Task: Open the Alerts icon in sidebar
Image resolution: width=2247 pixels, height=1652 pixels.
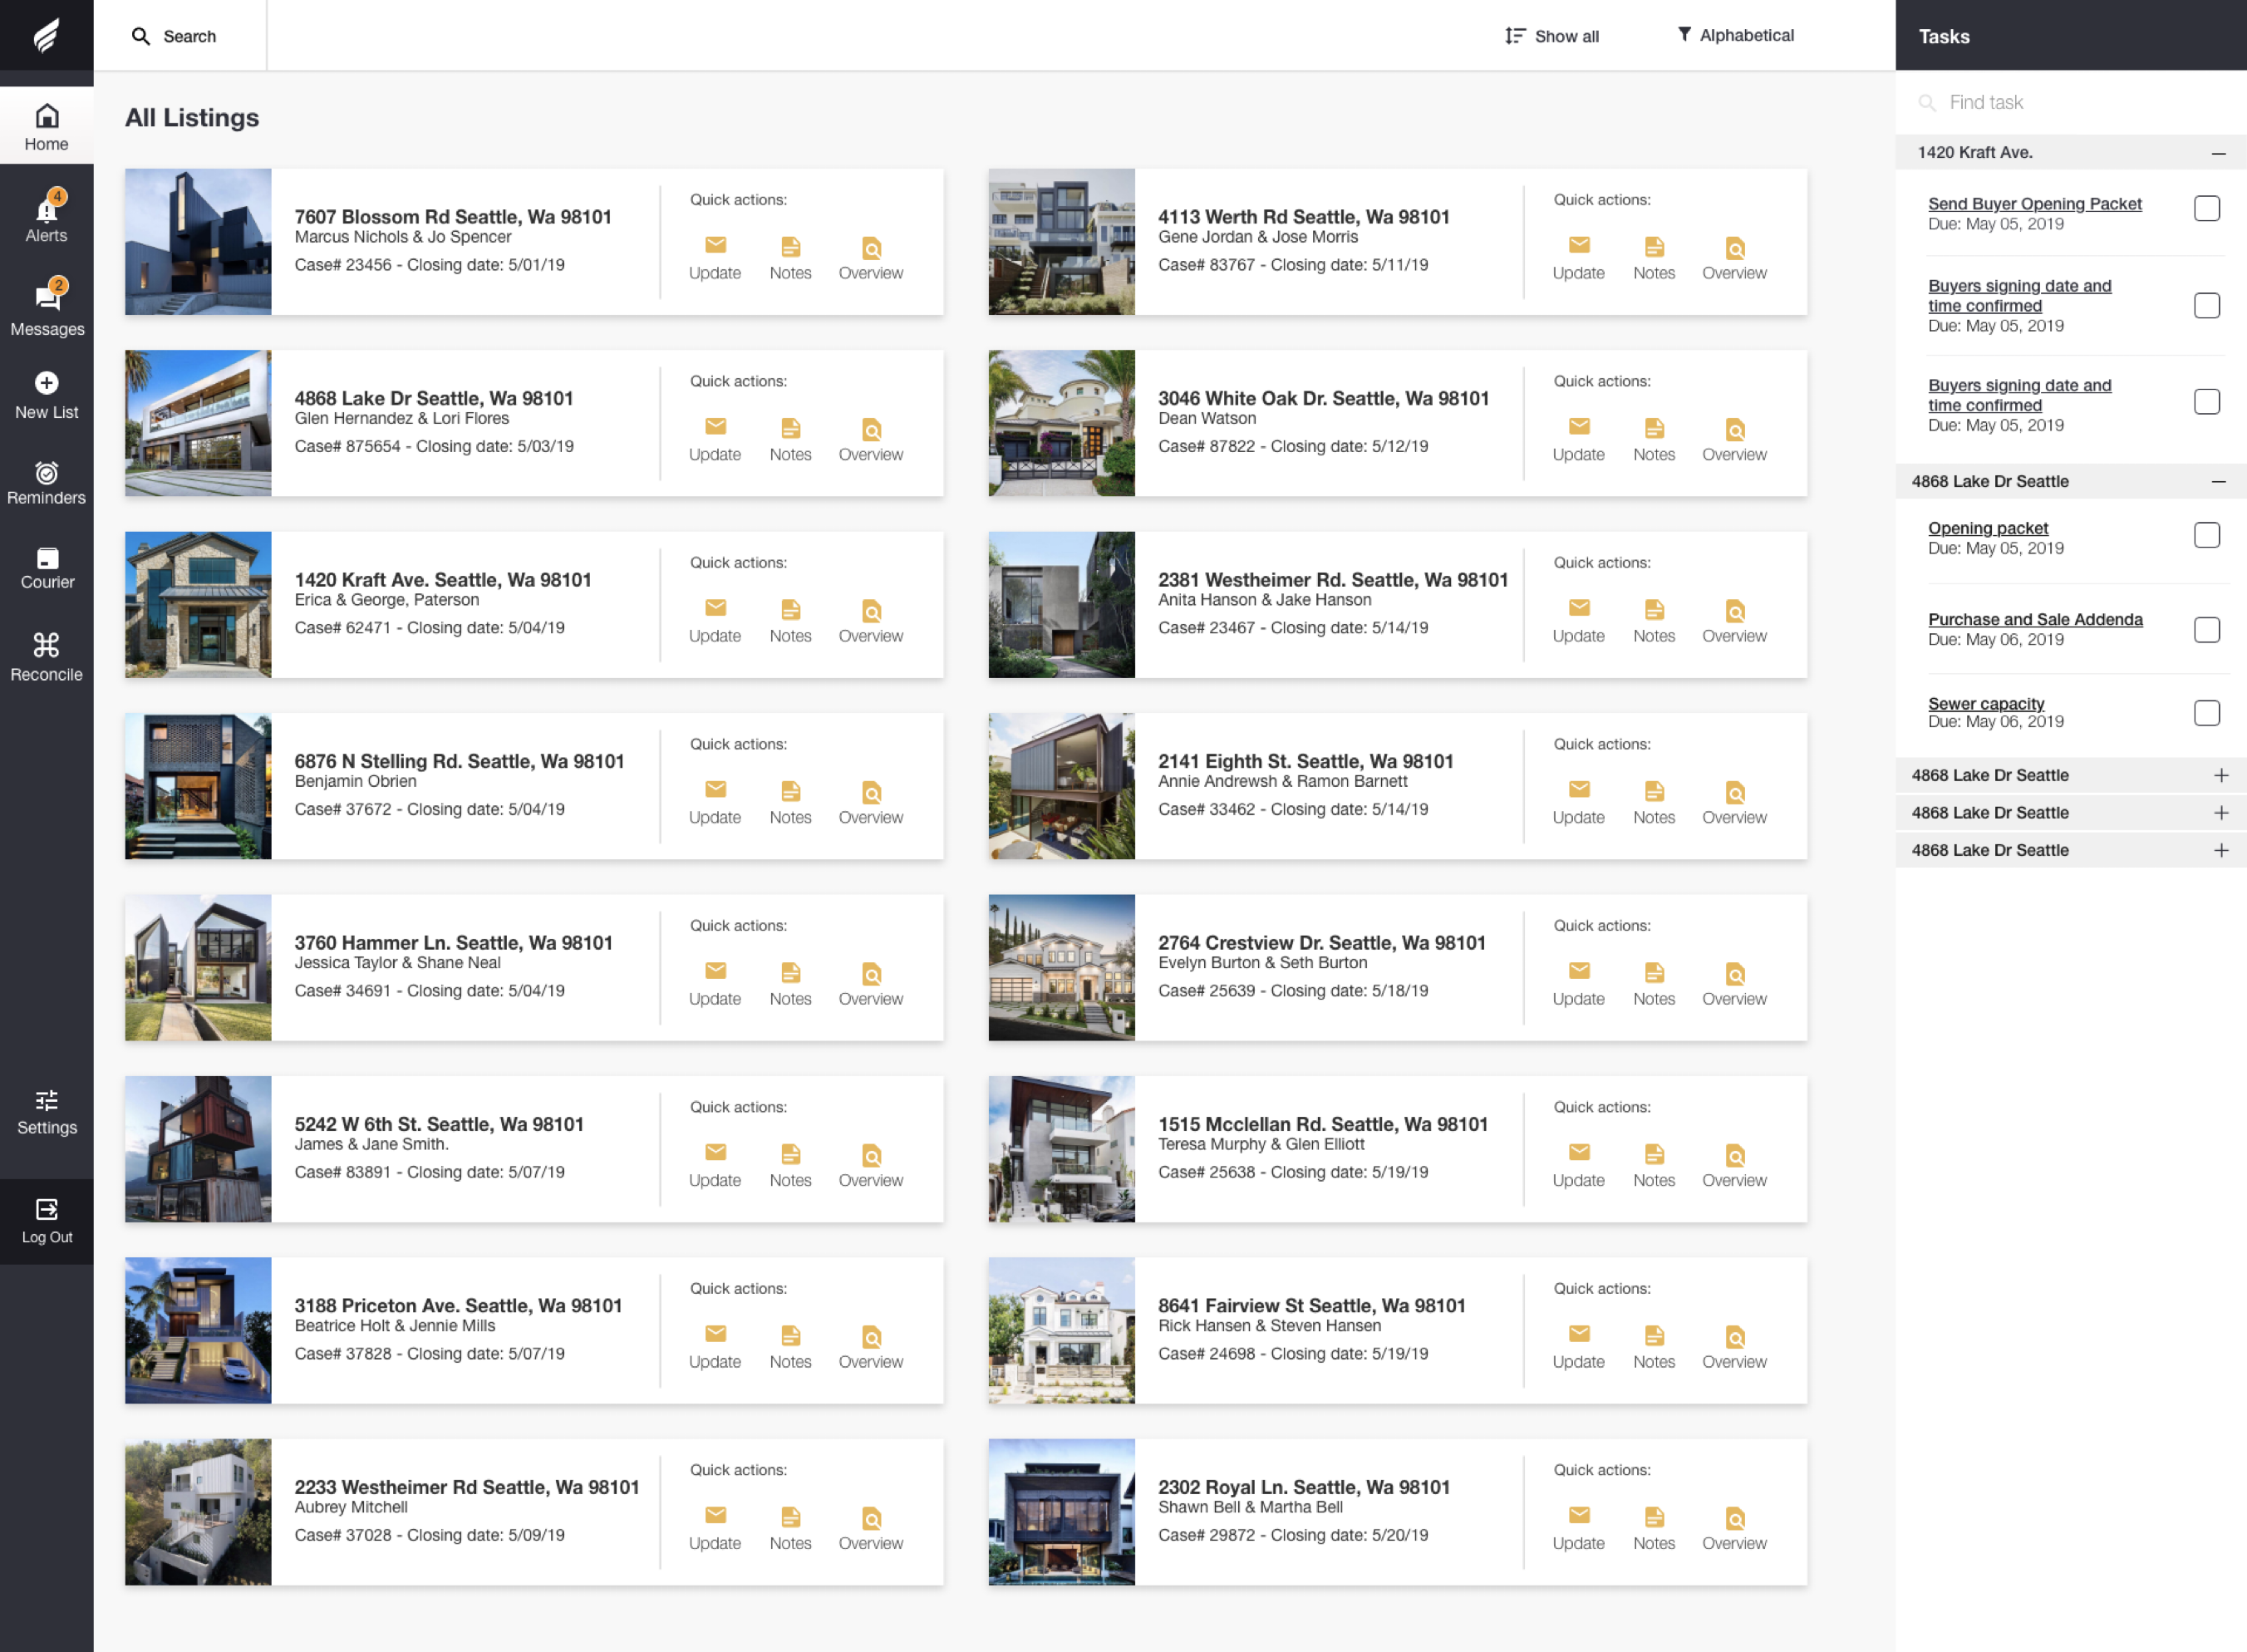Action: click(46, 216)
